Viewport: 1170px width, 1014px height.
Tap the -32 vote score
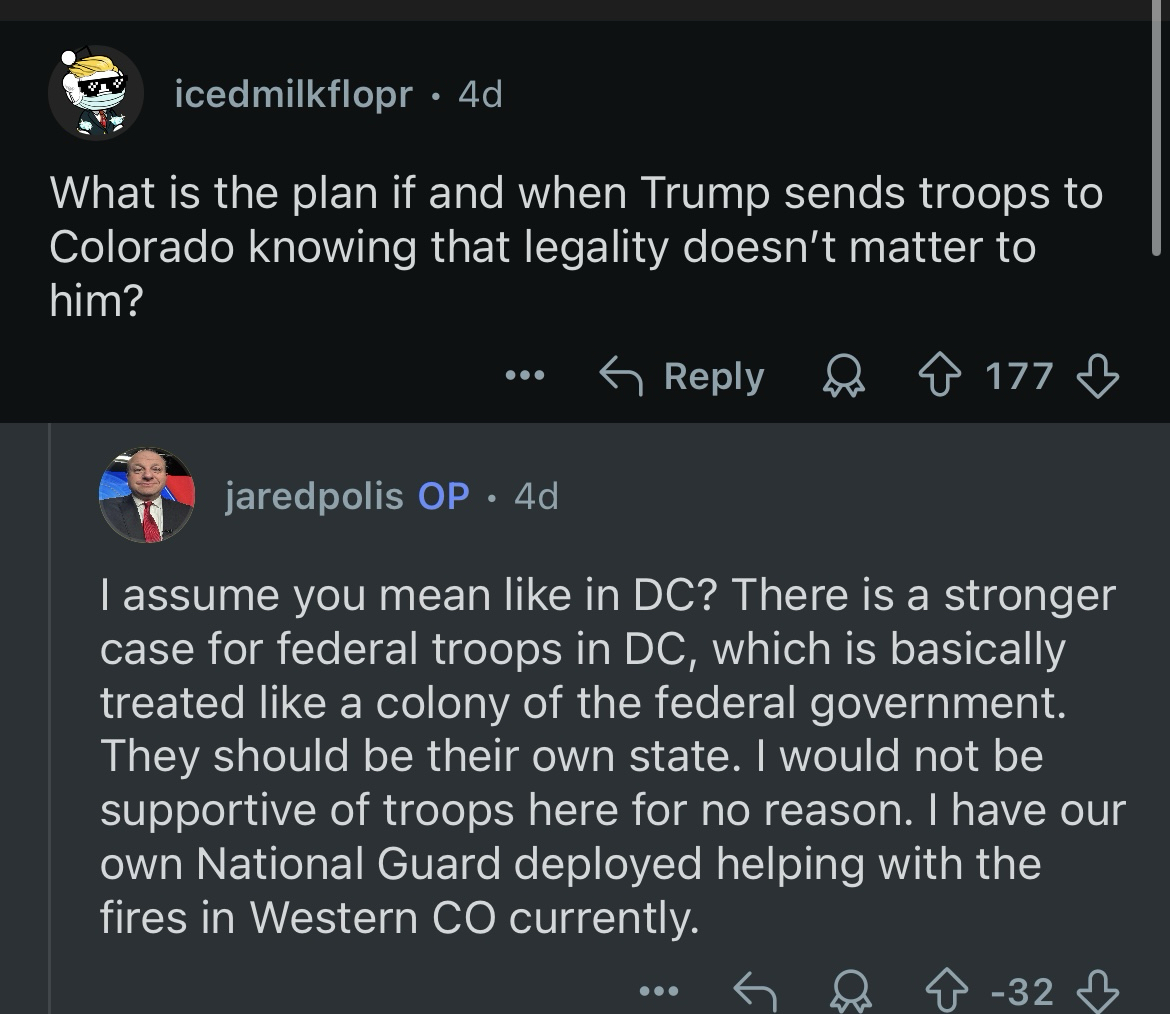1020,991
